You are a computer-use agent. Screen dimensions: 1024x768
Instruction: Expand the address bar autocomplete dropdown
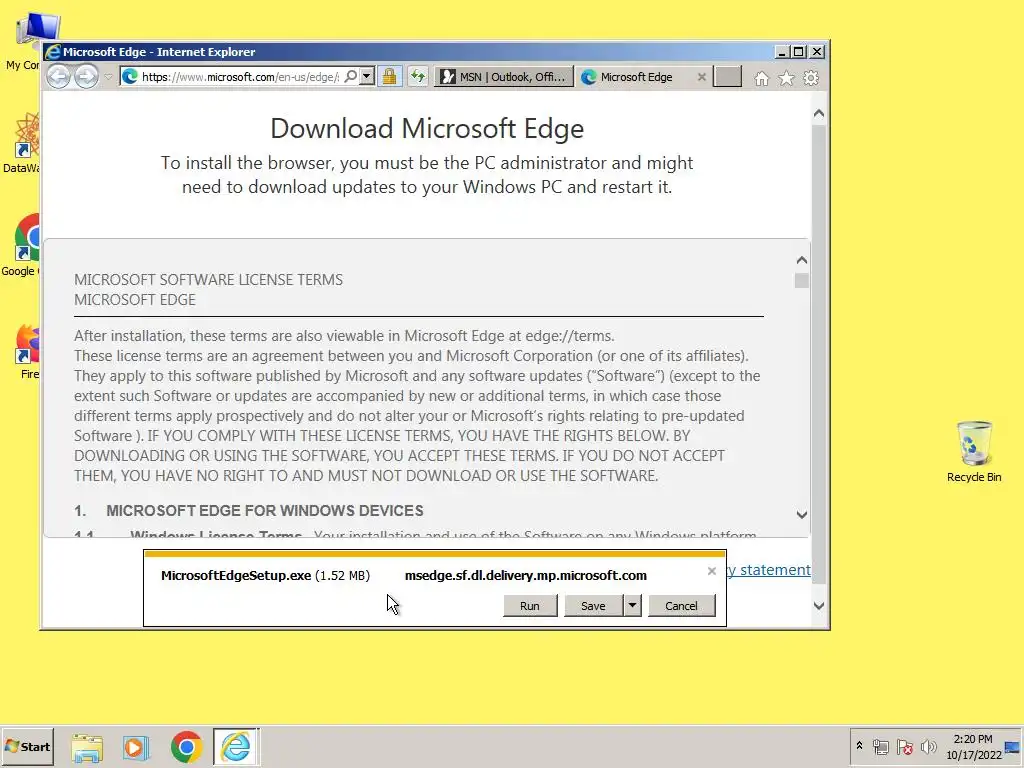click(x=366, y=76)
